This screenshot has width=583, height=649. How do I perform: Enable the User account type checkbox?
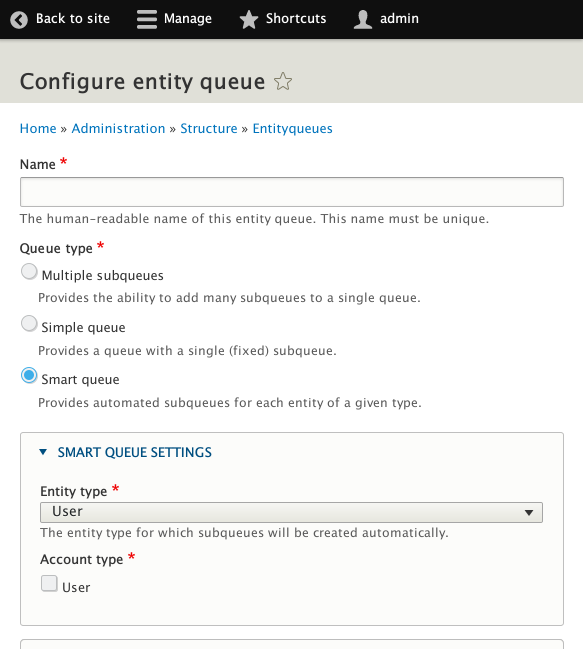[x=49, y=583]
